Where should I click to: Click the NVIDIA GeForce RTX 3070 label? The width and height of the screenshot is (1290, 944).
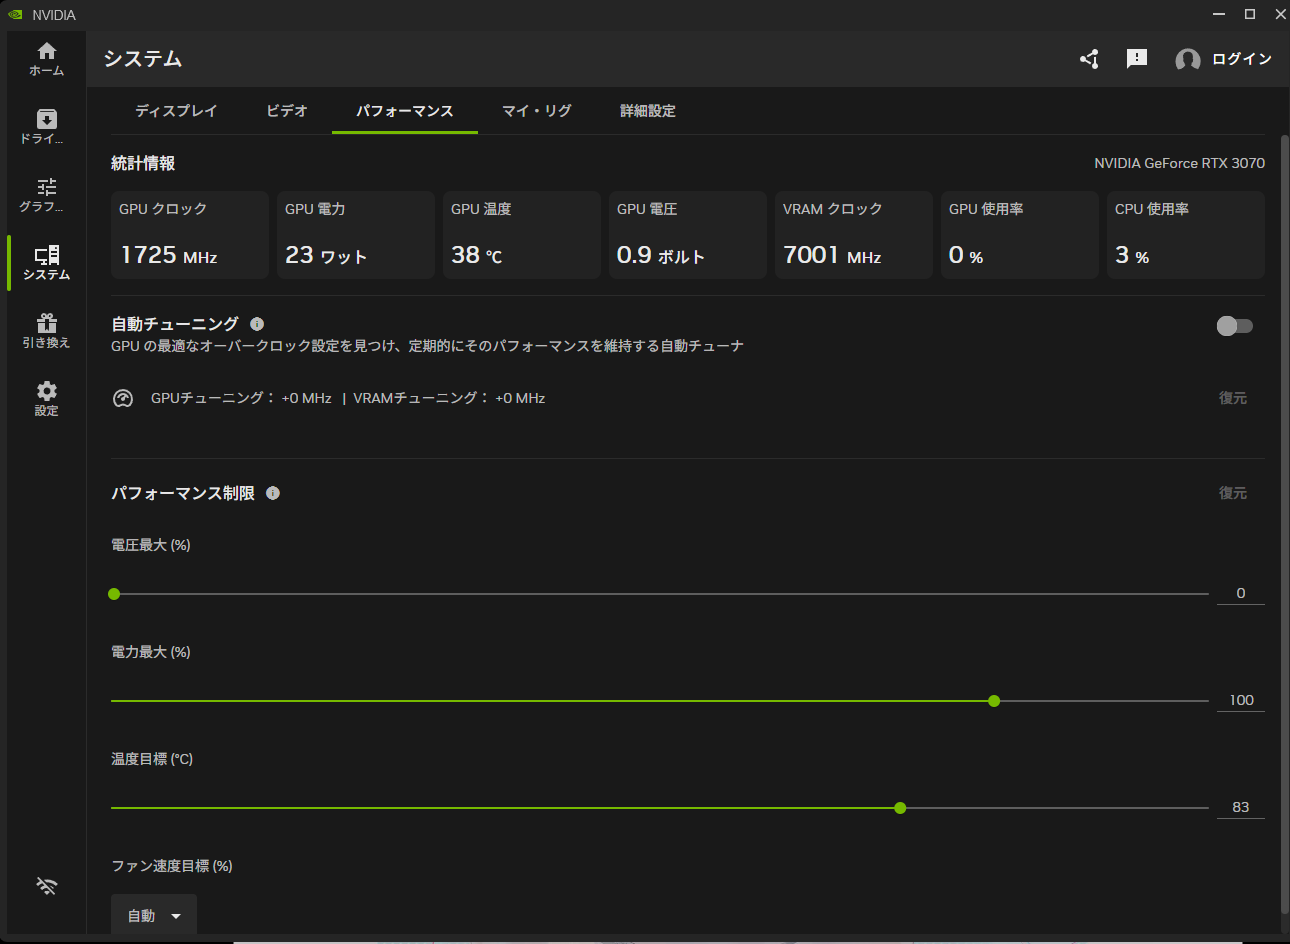point(1179,163)
